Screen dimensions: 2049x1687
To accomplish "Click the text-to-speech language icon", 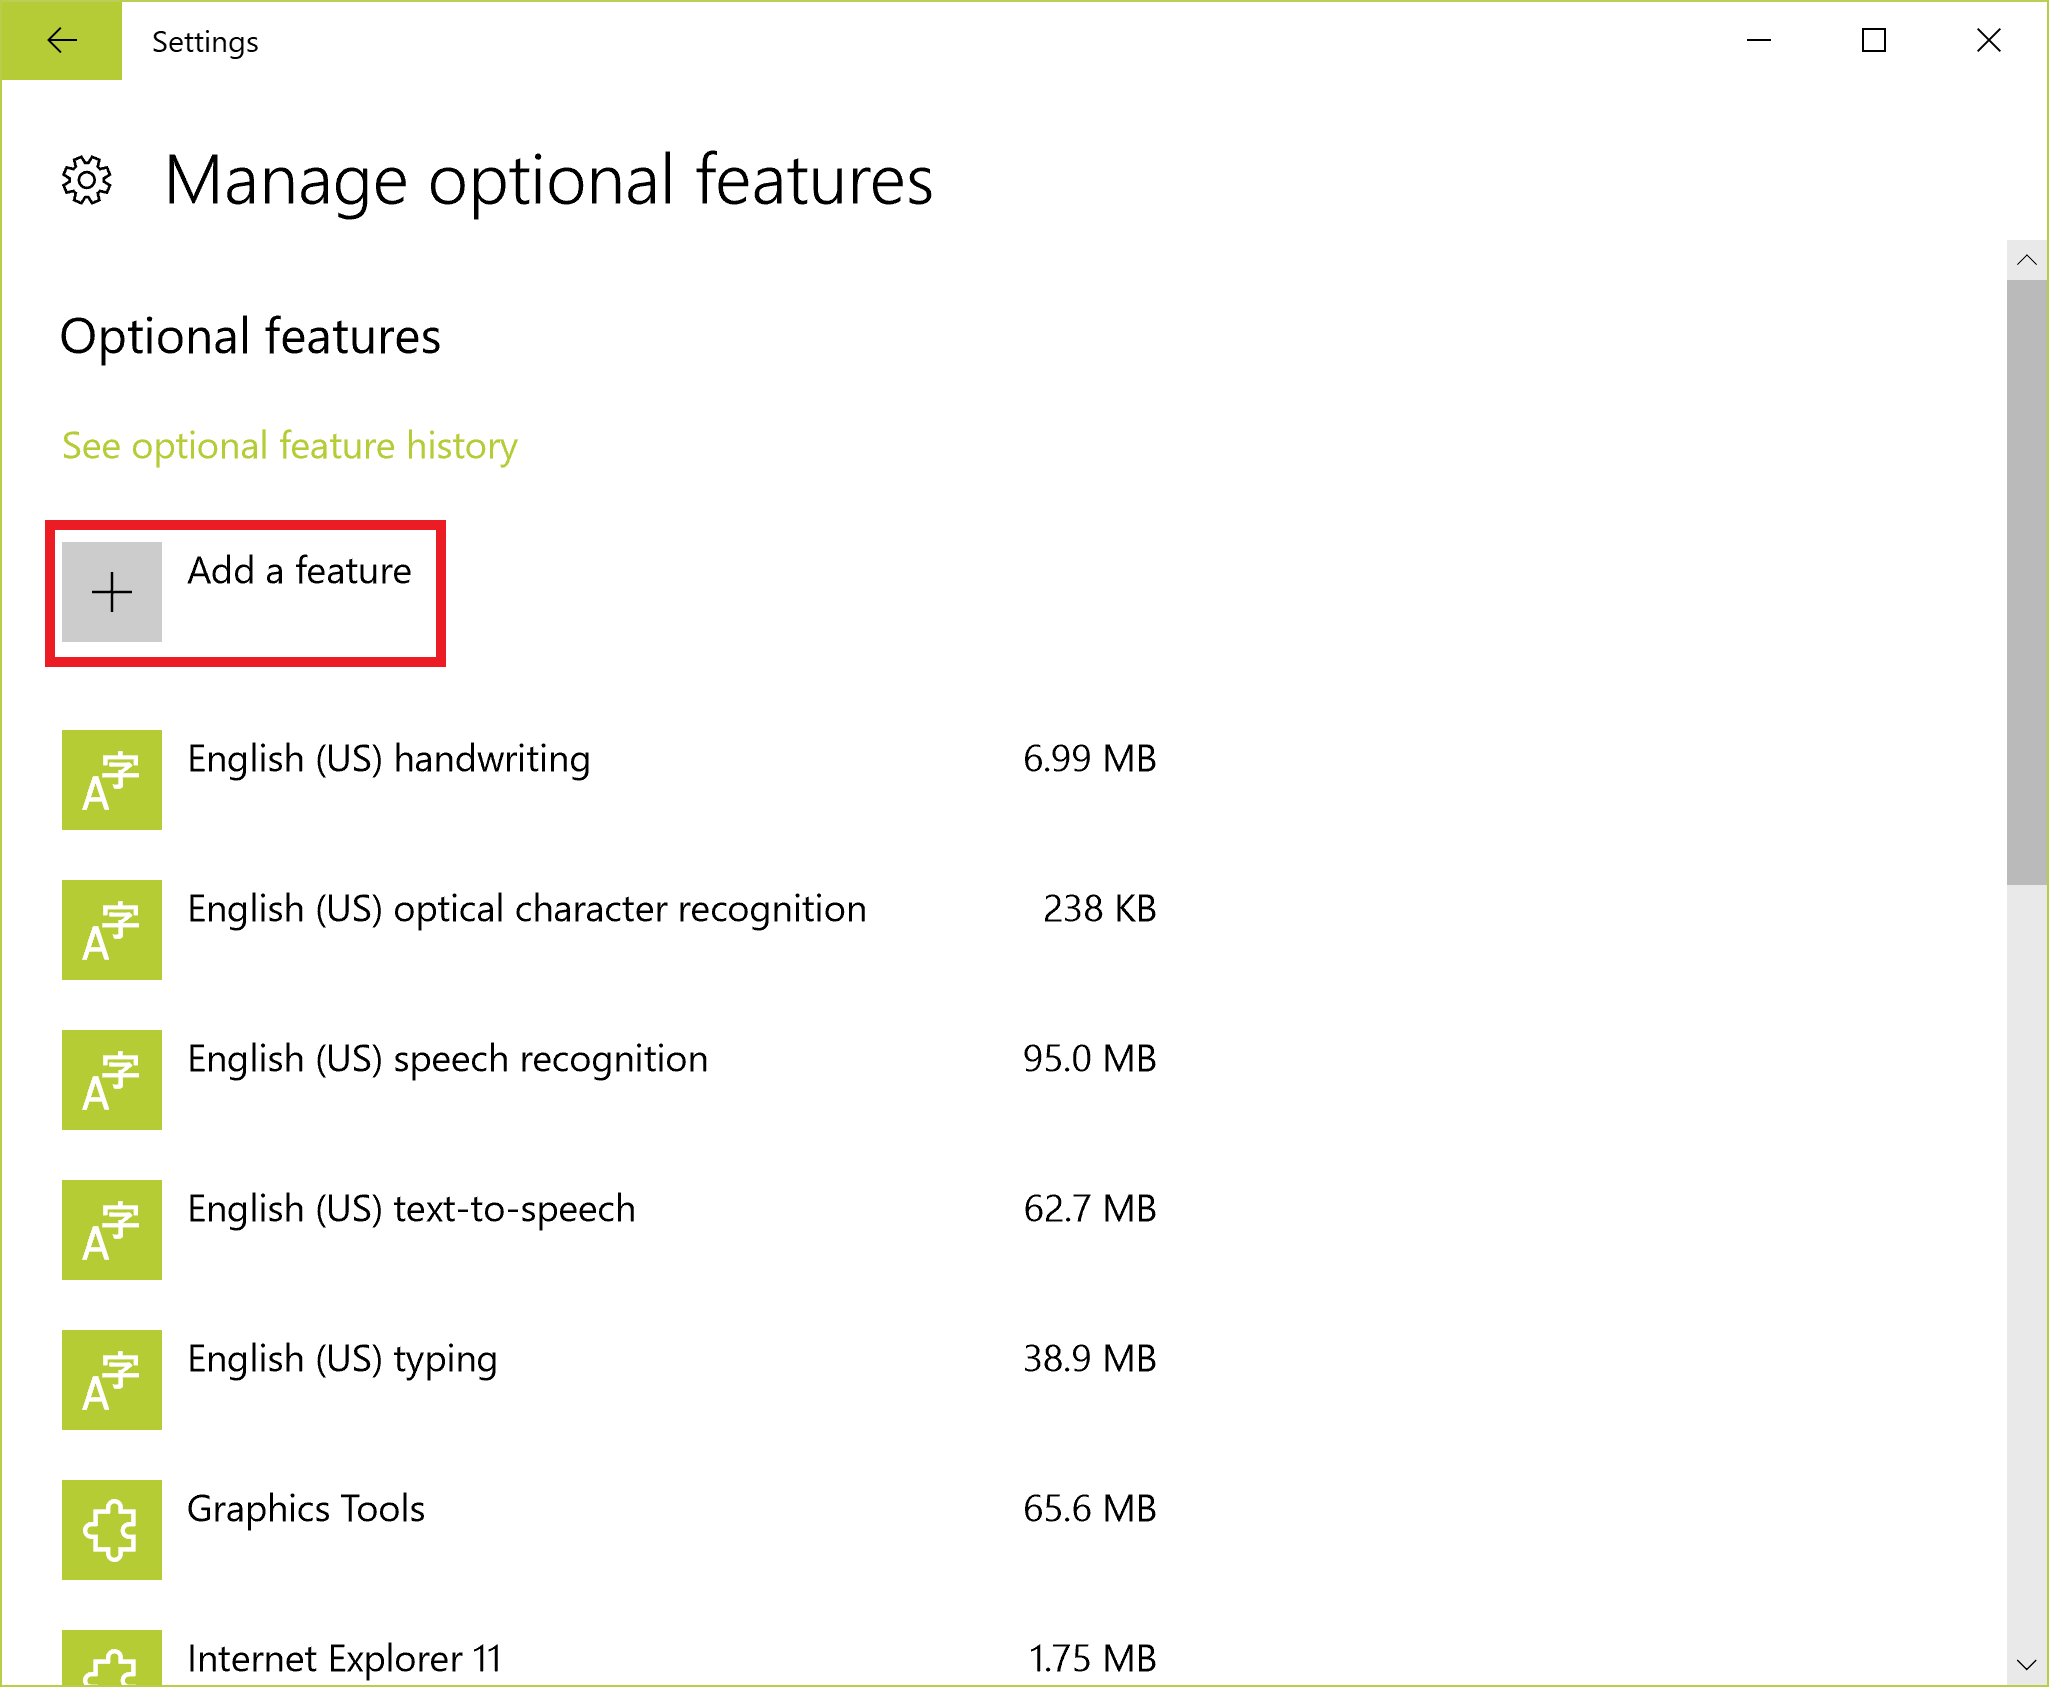I will click(111, 1230).
